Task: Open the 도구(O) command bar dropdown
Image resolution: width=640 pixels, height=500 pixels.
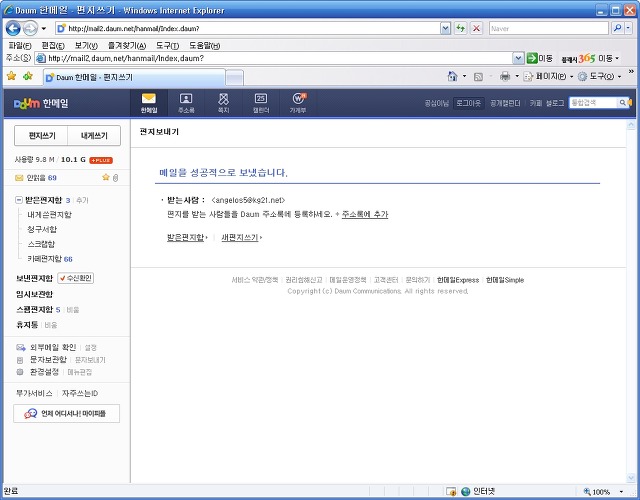Action: (x=600, y=76)
